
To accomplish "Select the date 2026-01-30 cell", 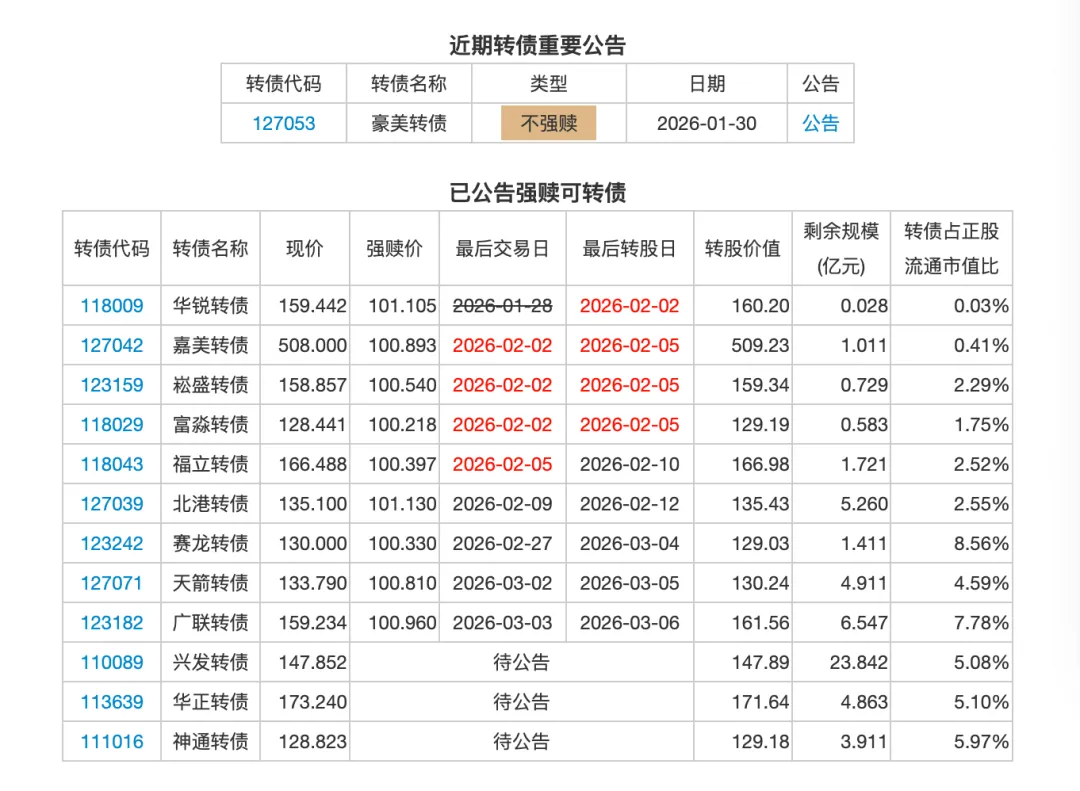I will tap(707, 123).
